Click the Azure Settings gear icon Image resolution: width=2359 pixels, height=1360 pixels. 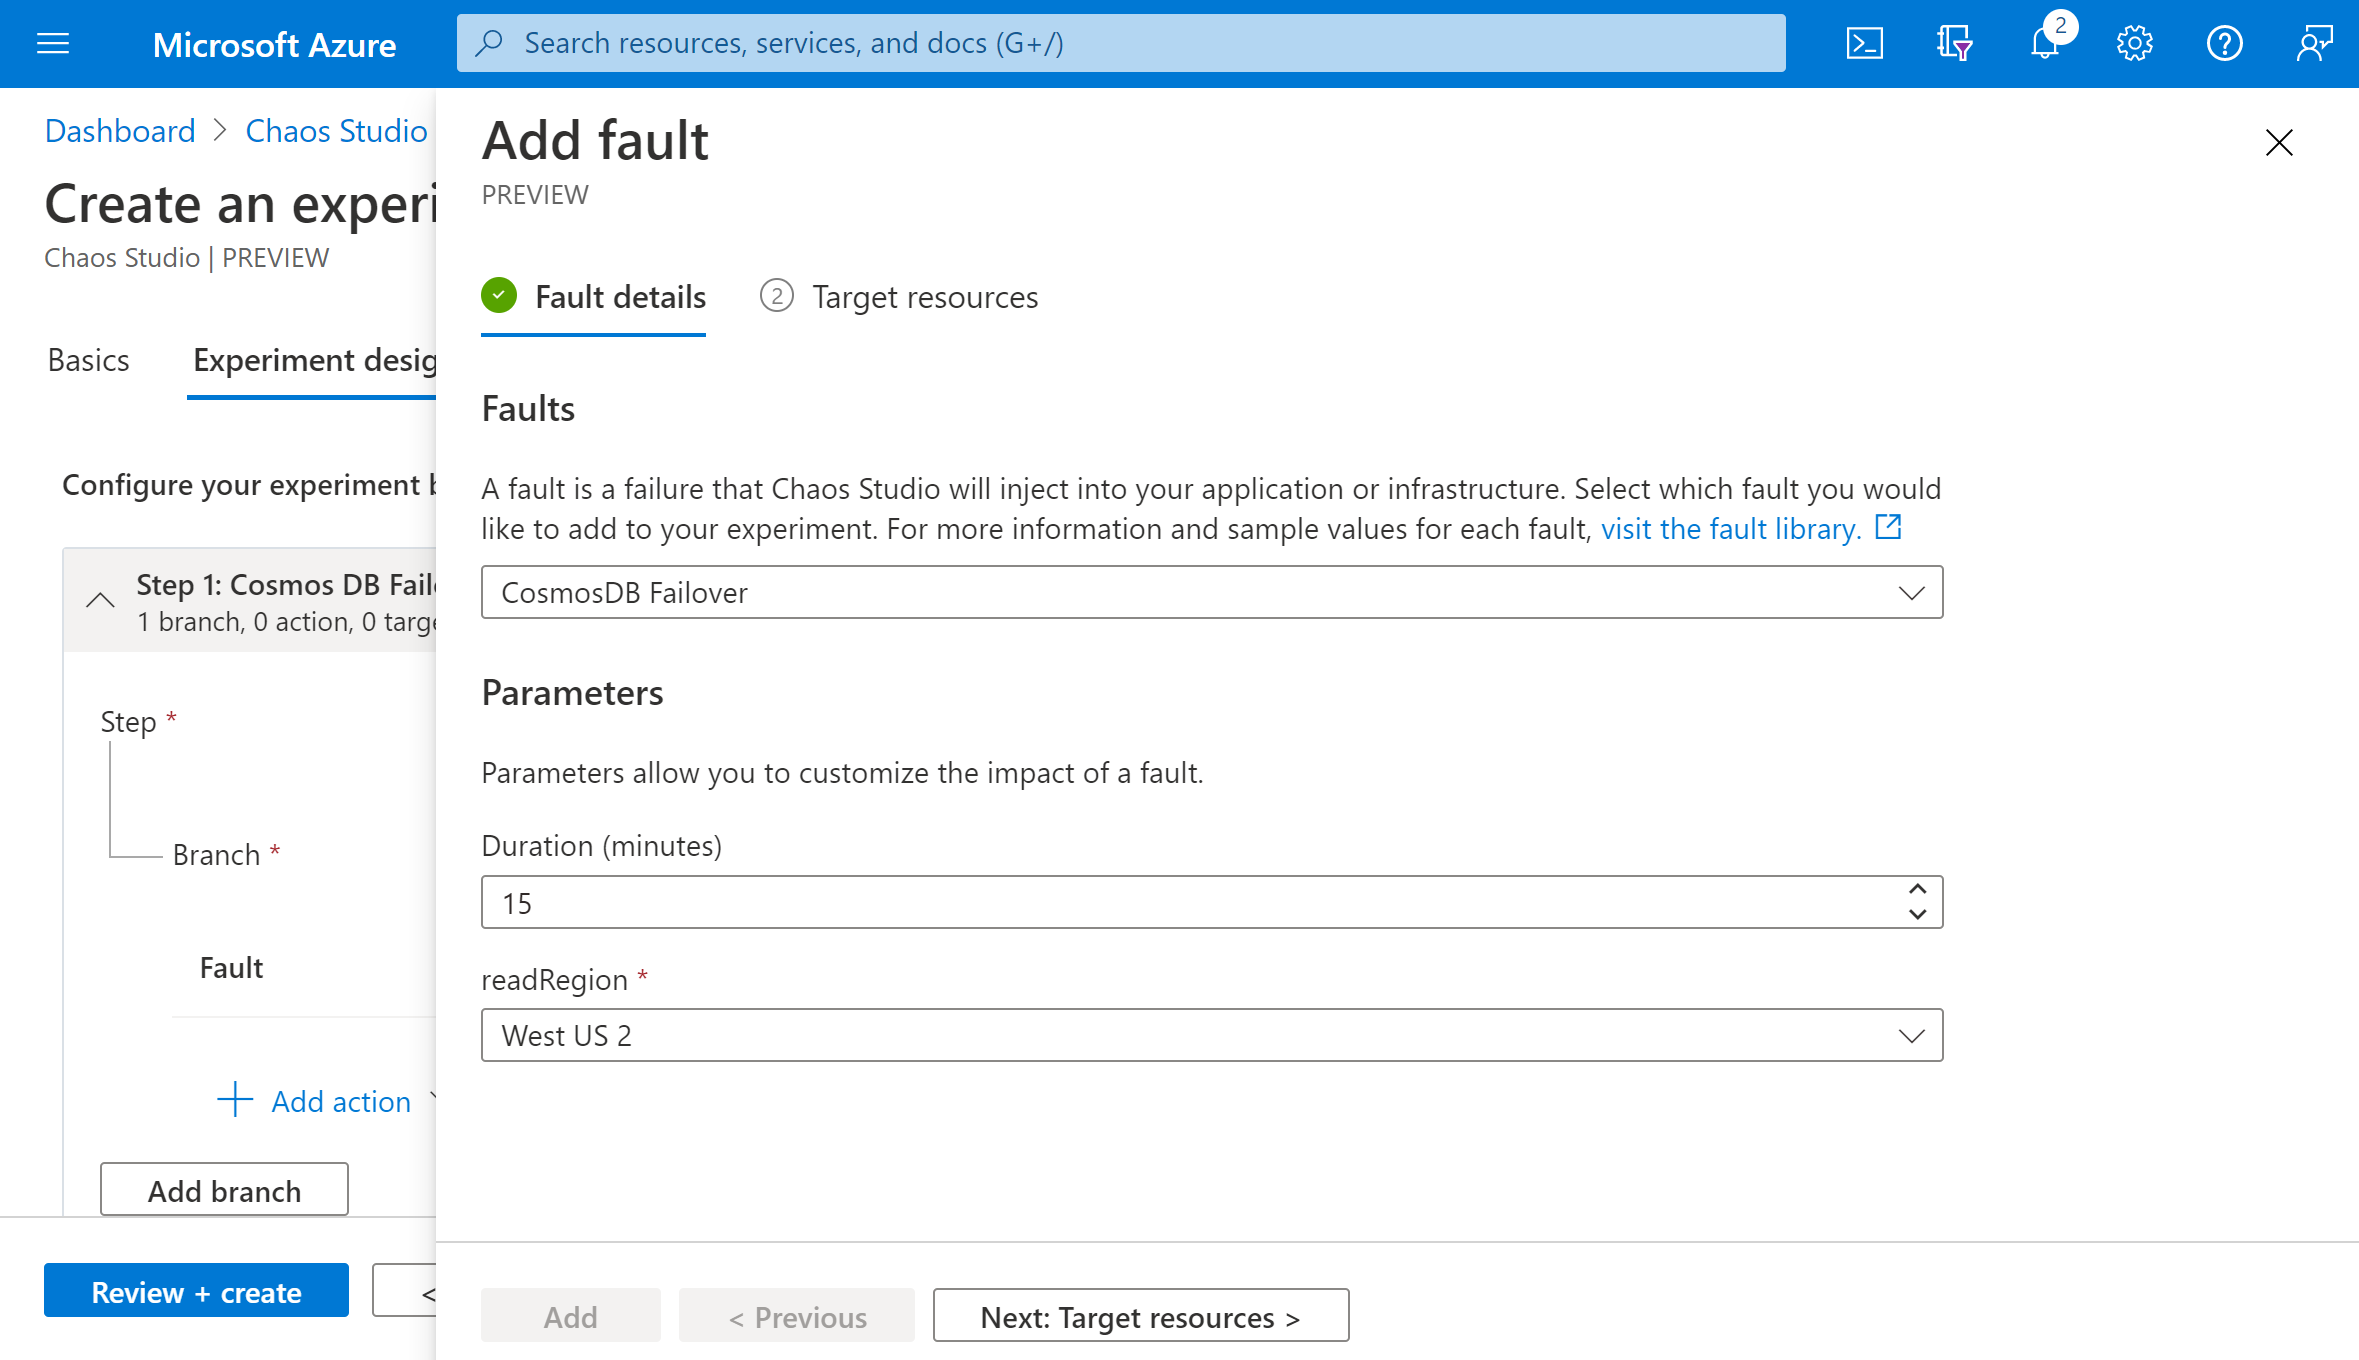pos(2135,42)
